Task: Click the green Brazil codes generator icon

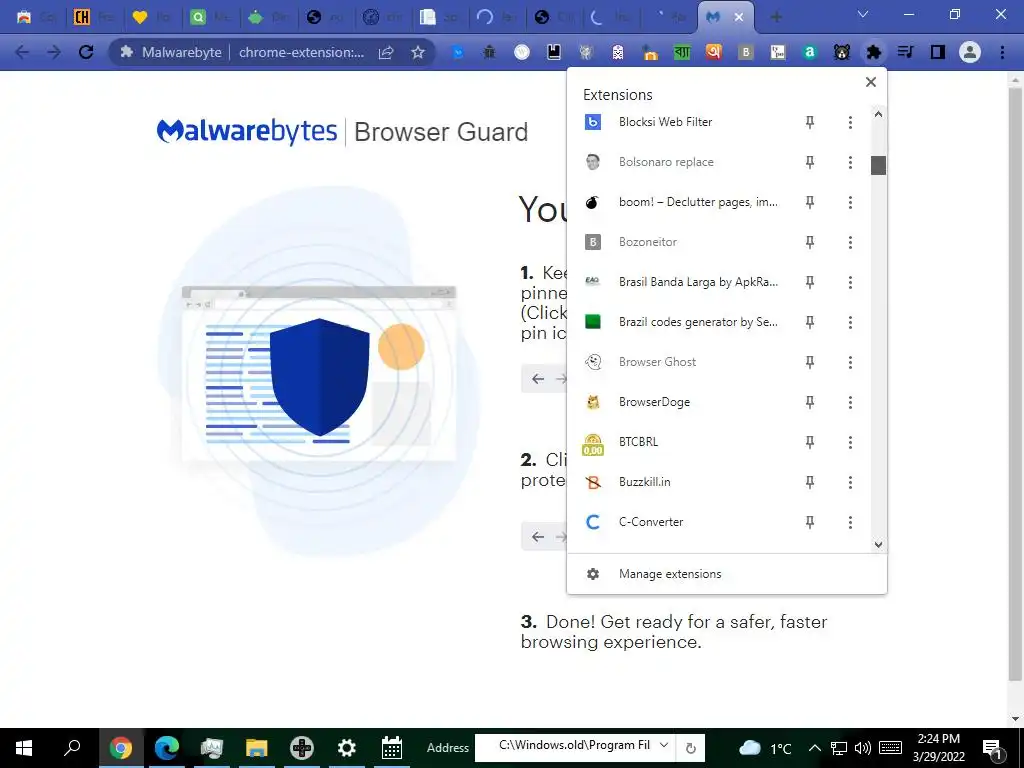Action: (x=592, y=321)
